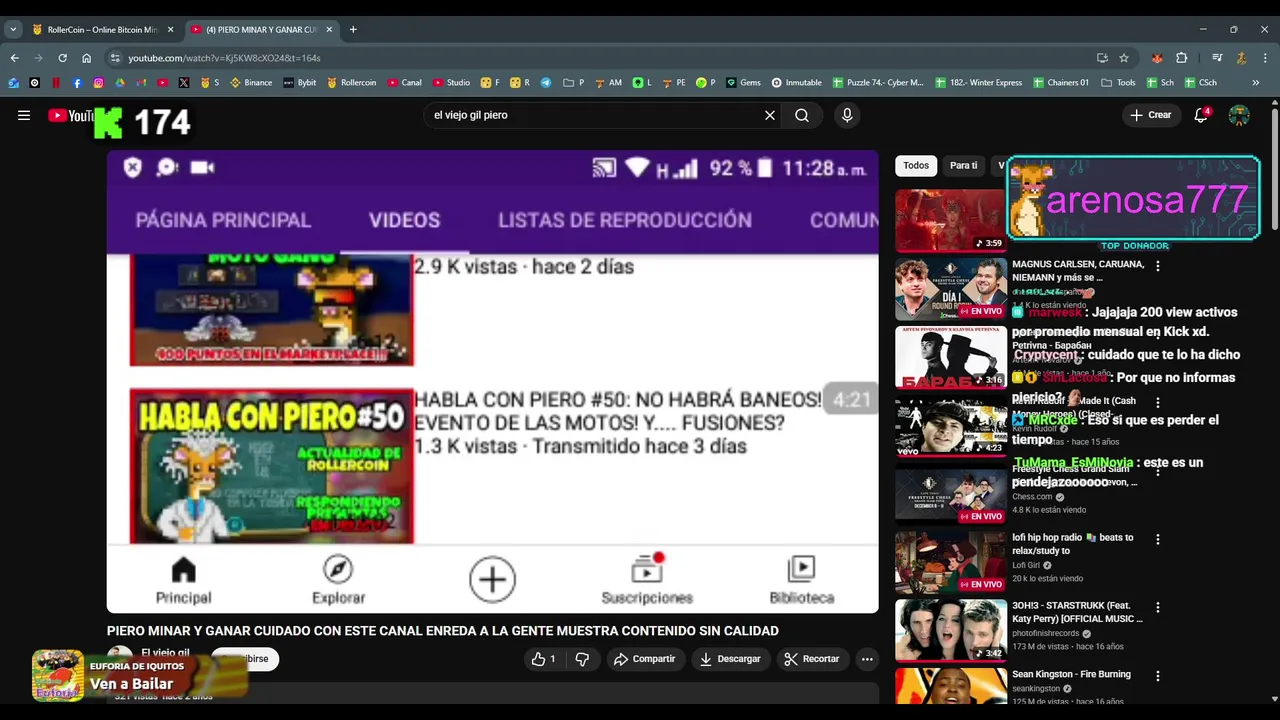Open the Telegram bookmark icon

(x=546, y=82)
